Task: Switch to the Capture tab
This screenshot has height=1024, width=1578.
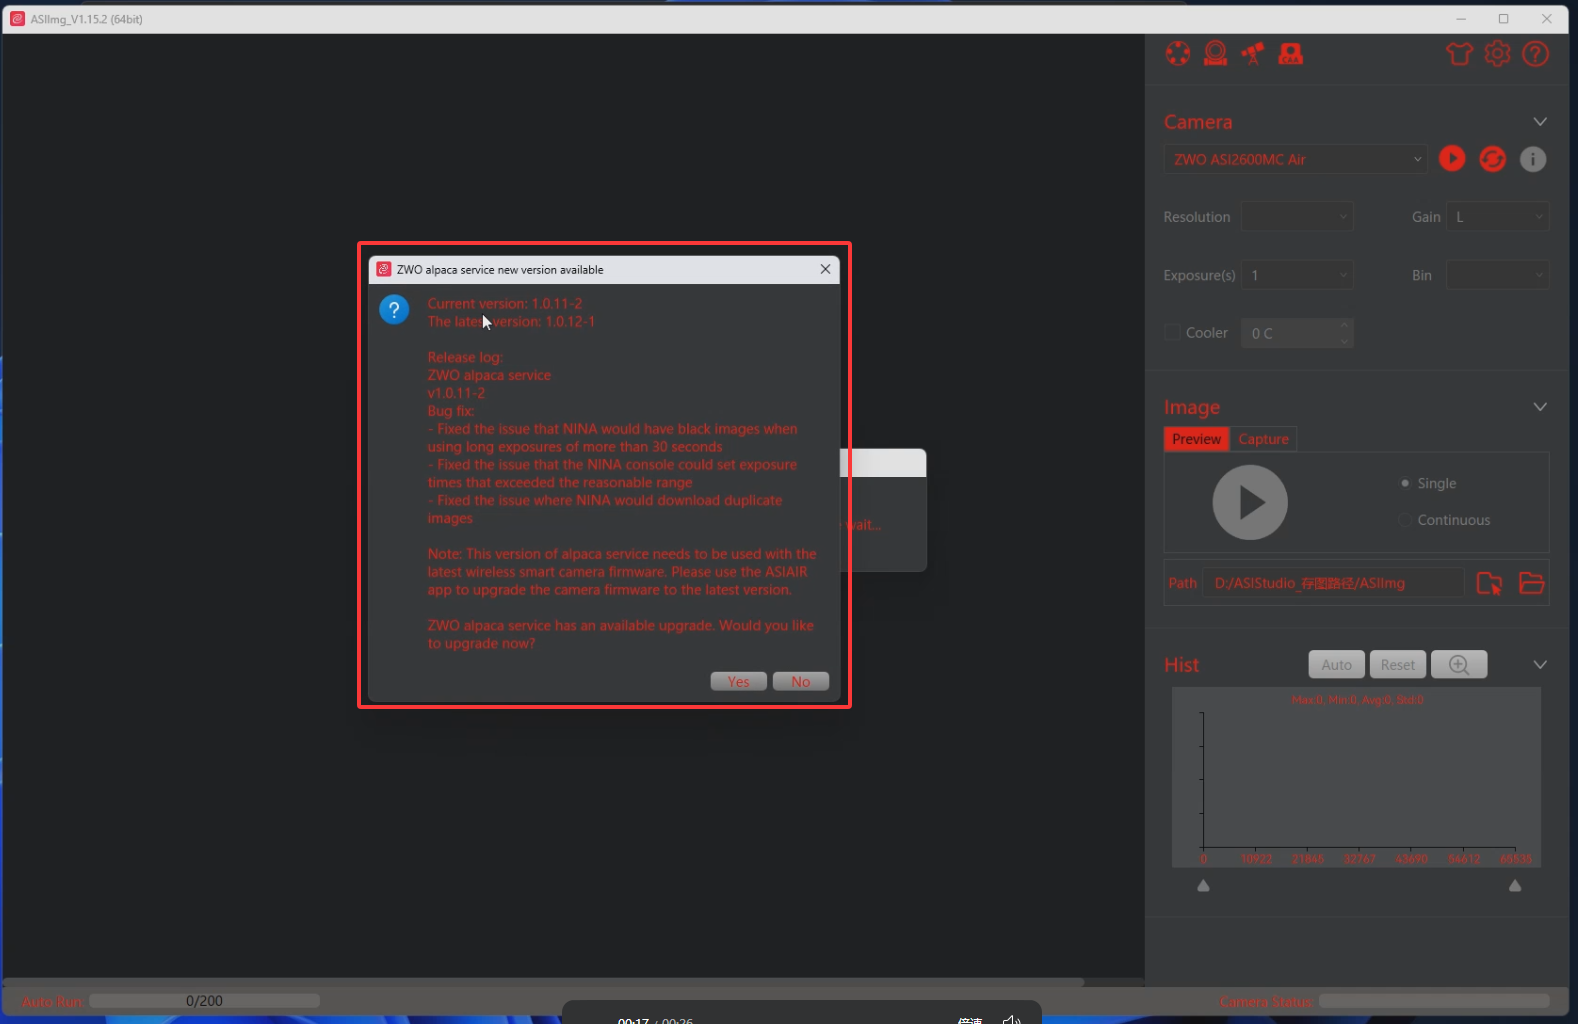Action: 1263,439
